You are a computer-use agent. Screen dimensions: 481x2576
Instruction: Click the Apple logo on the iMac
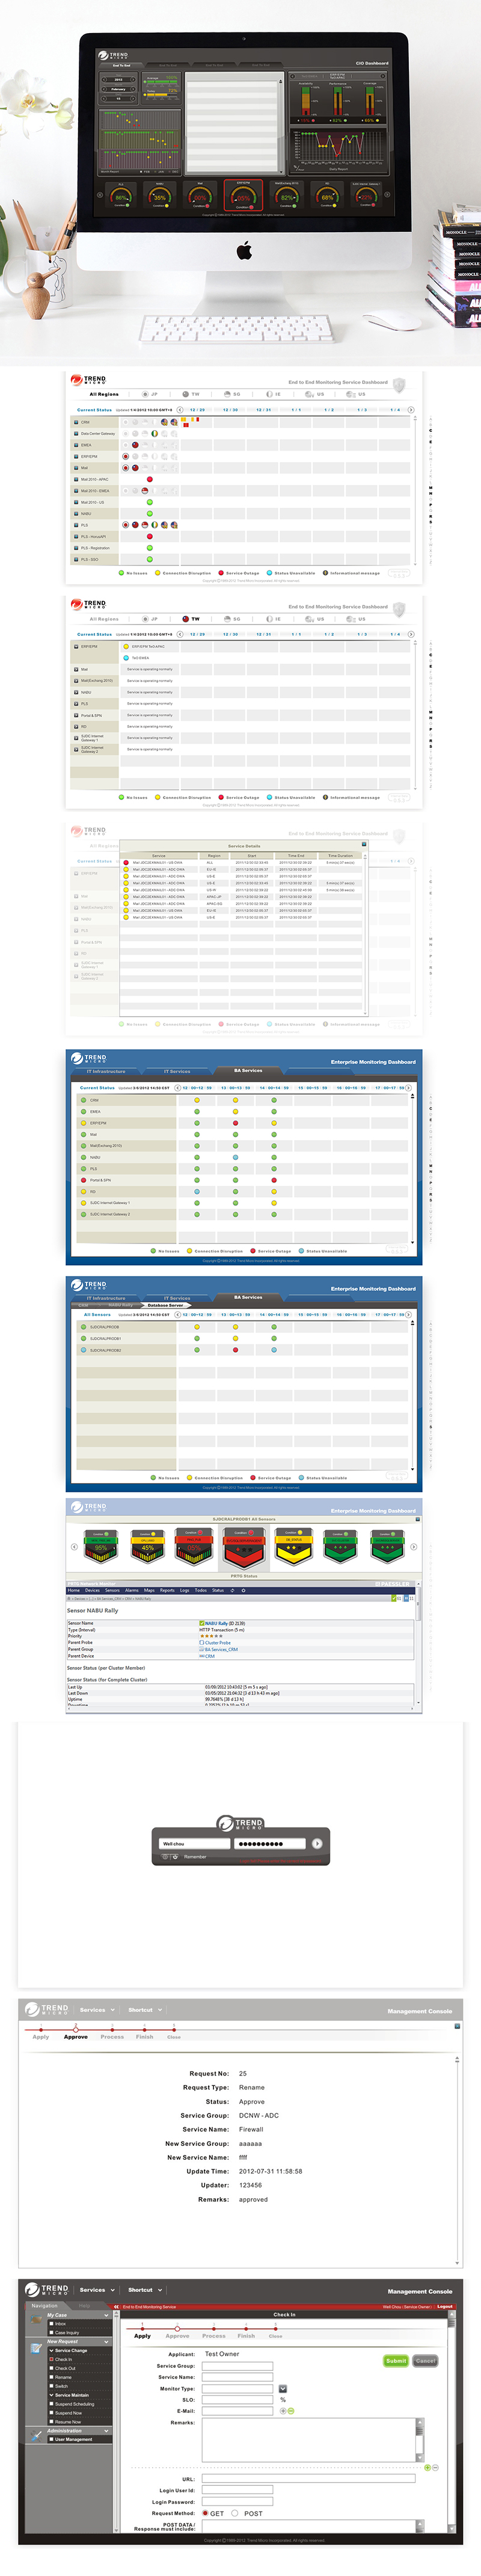[x=244, y=251]
